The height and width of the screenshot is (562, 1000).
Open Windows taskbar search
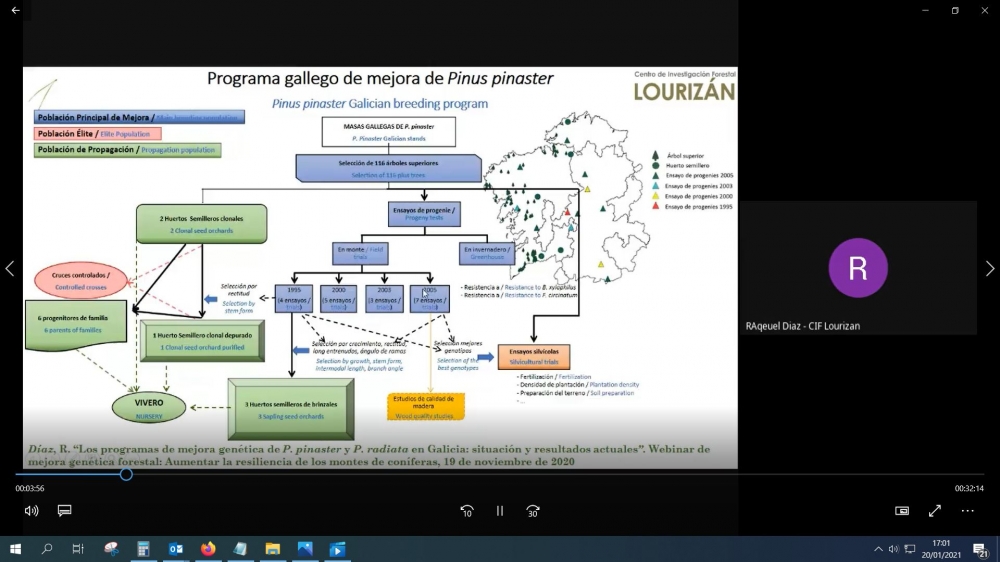coord(47,549)
